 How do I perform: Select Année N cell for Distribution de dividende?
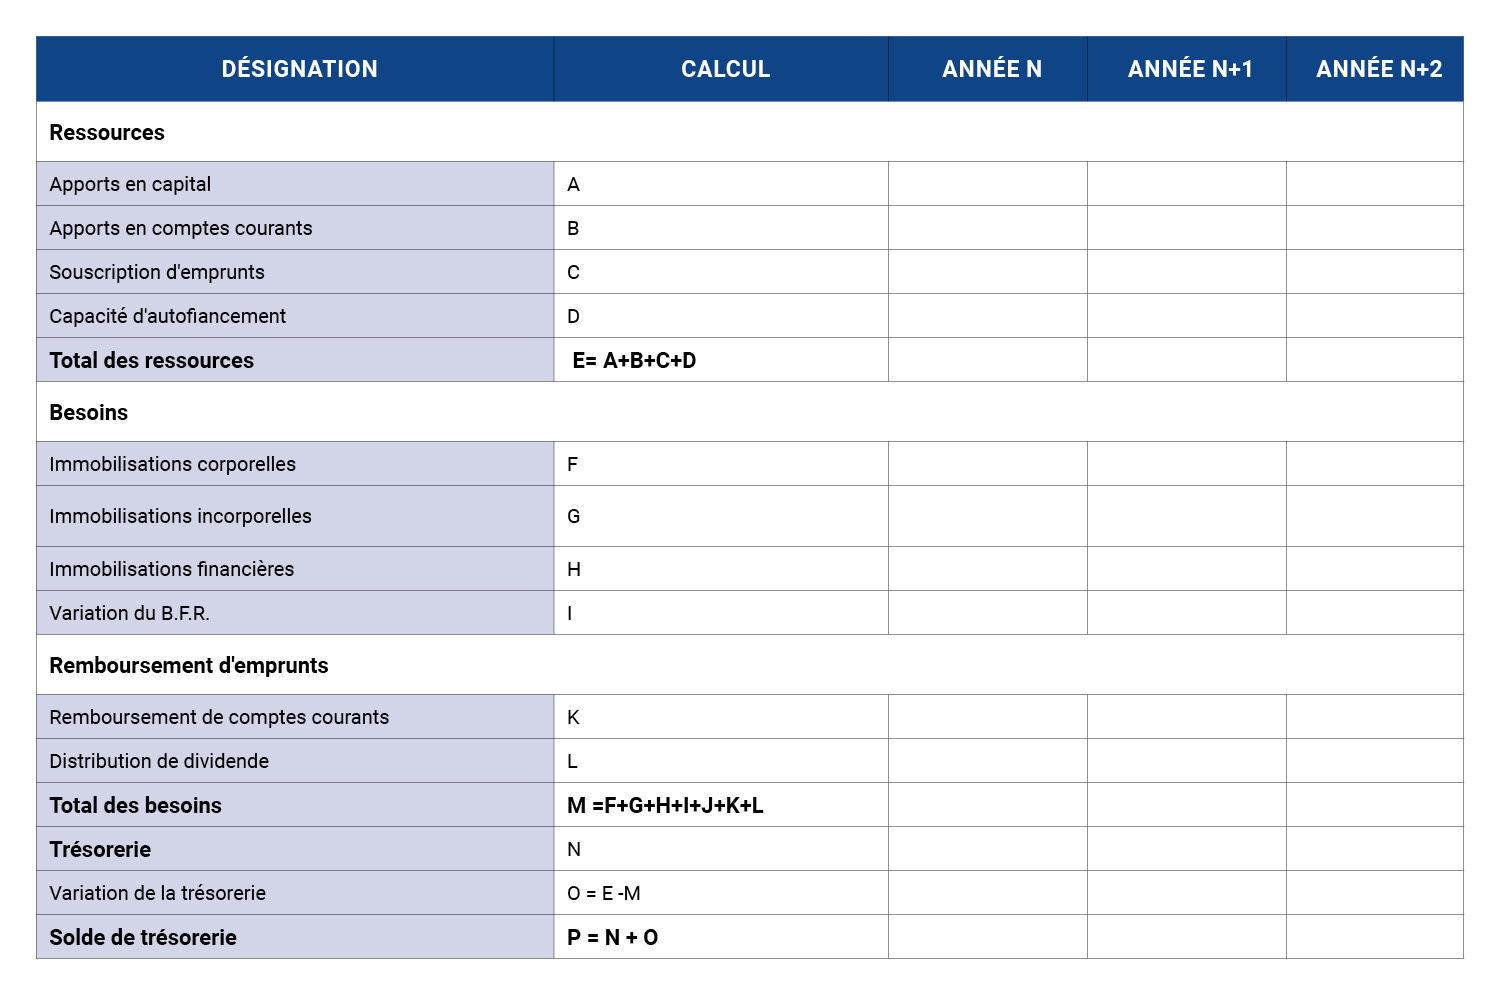[x=987, y=761]
